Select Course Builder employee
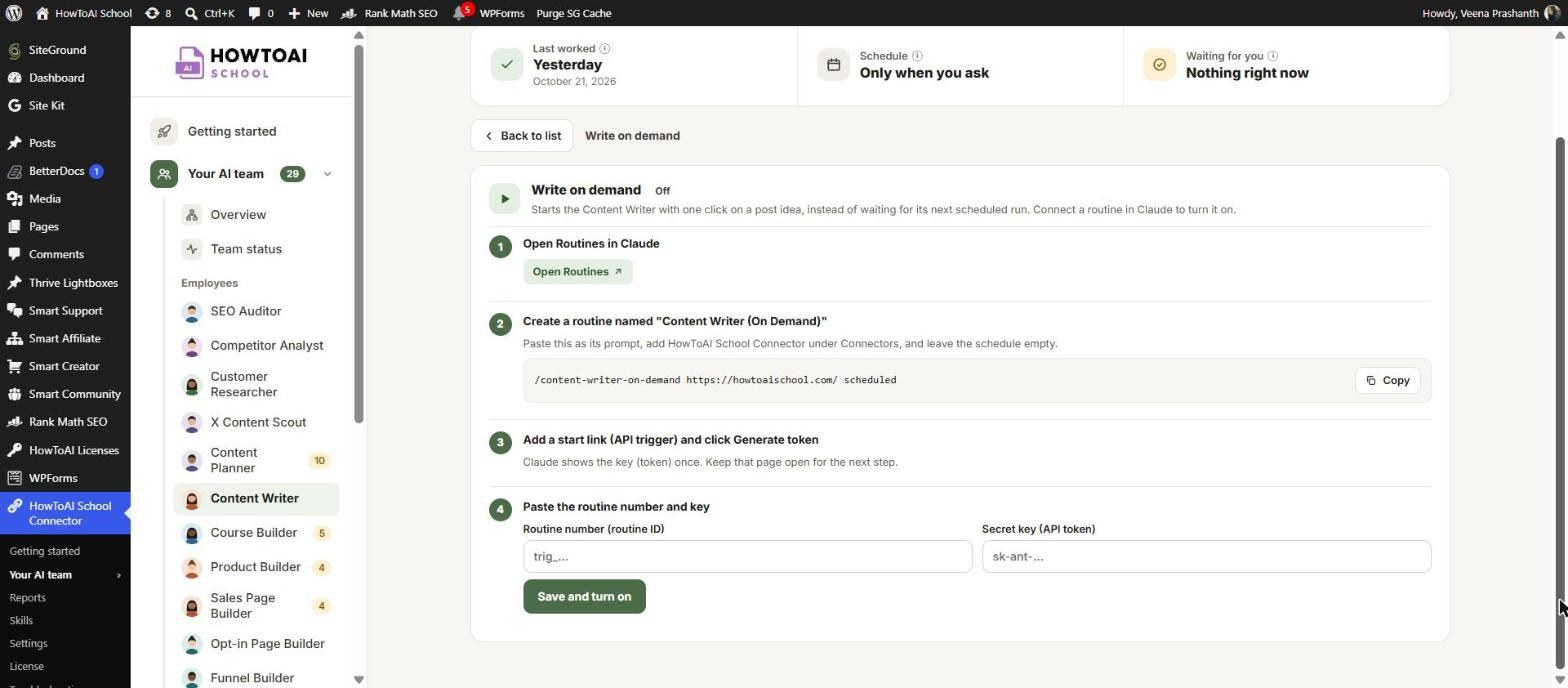This screenshot has height=688, width=1568. (256, 533)
